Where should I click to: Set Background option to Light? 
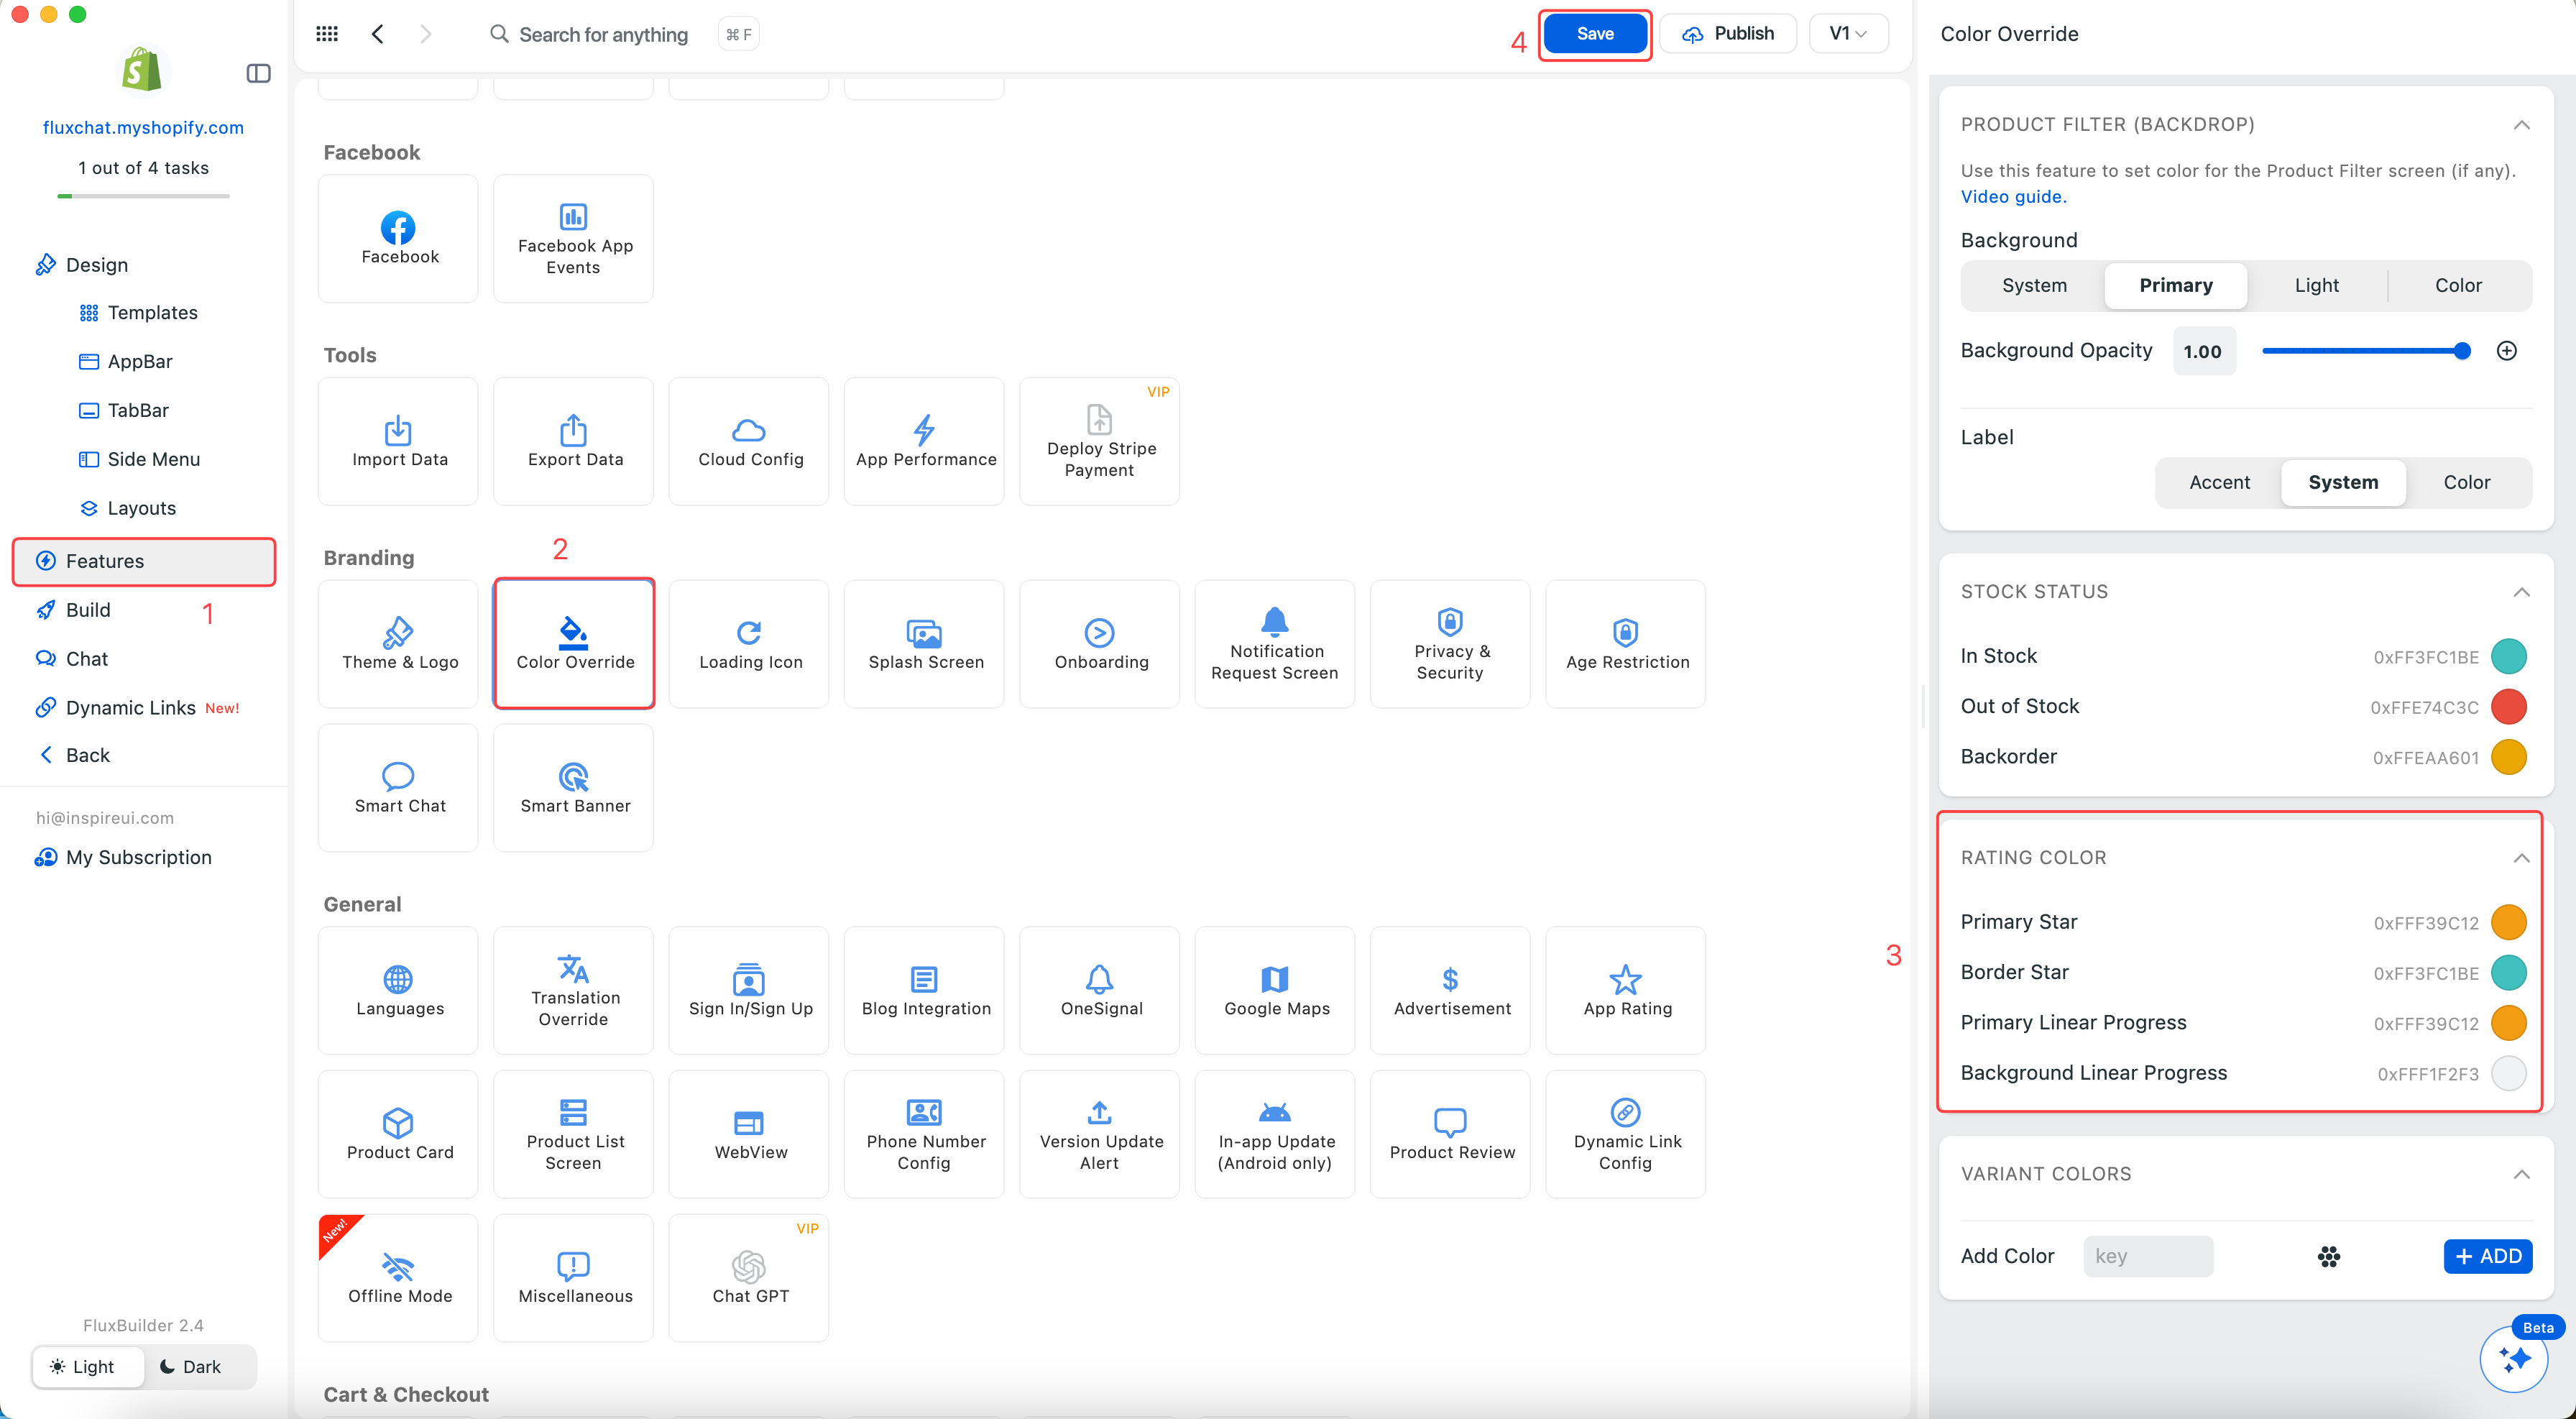point(2316,285)
